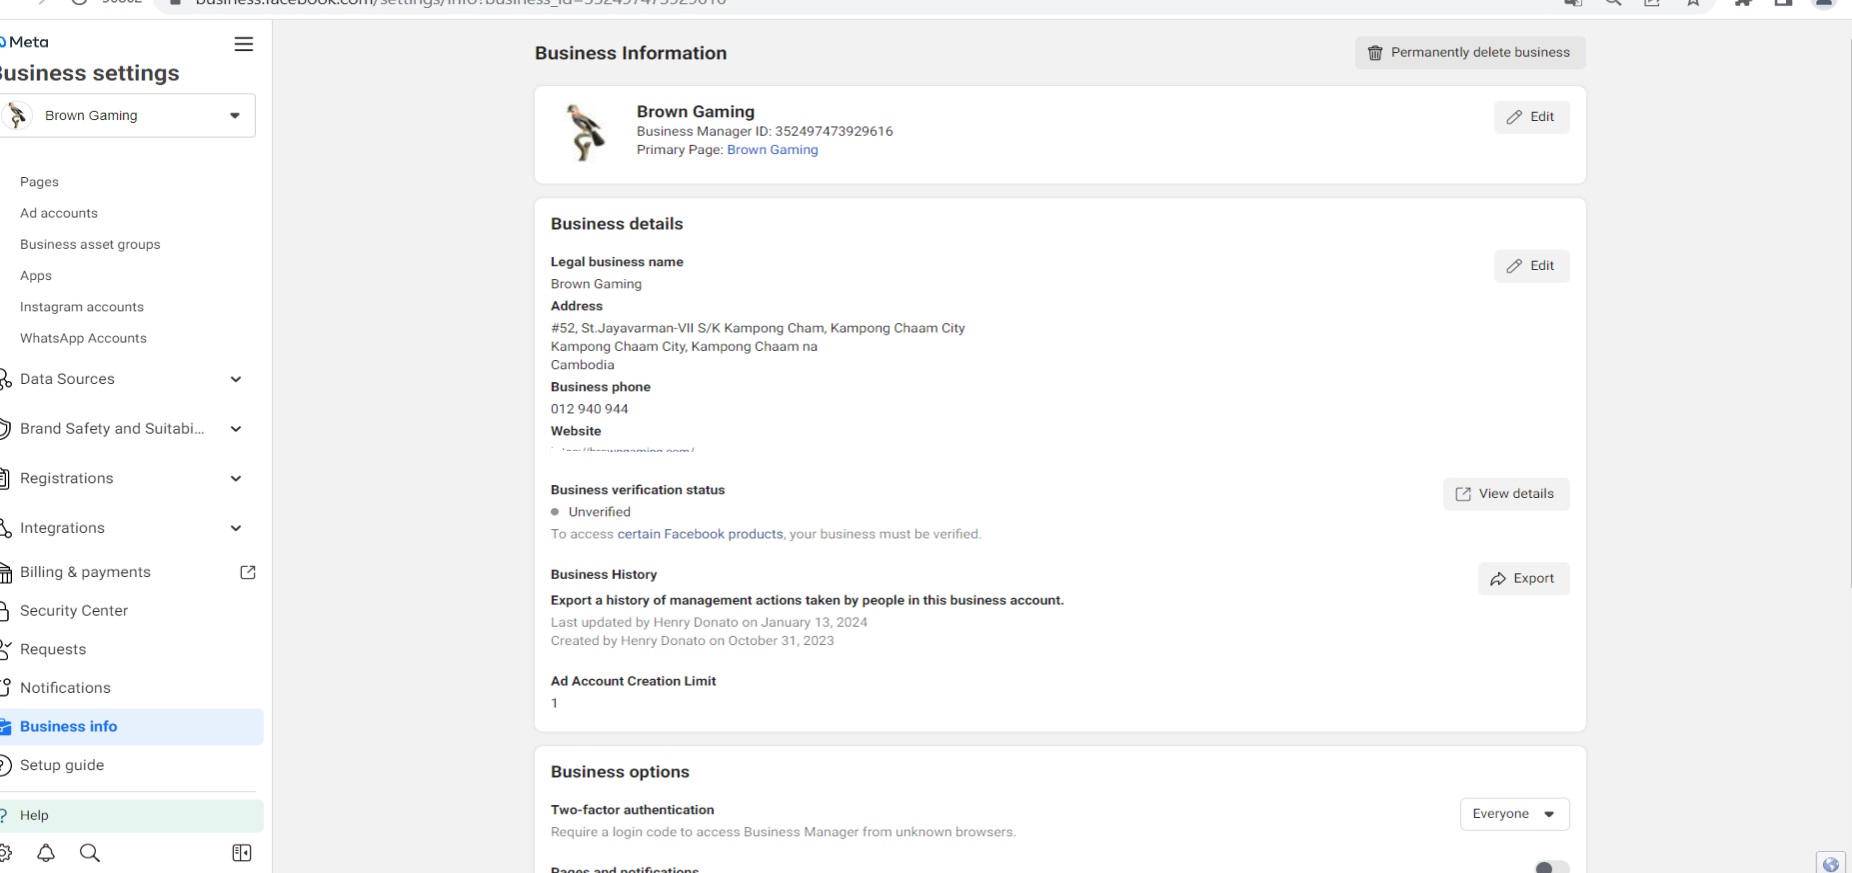Select Registrations menu label
Image resolution: width=1852 pixels, height=873 pixels.
click(x=67, y=478)
